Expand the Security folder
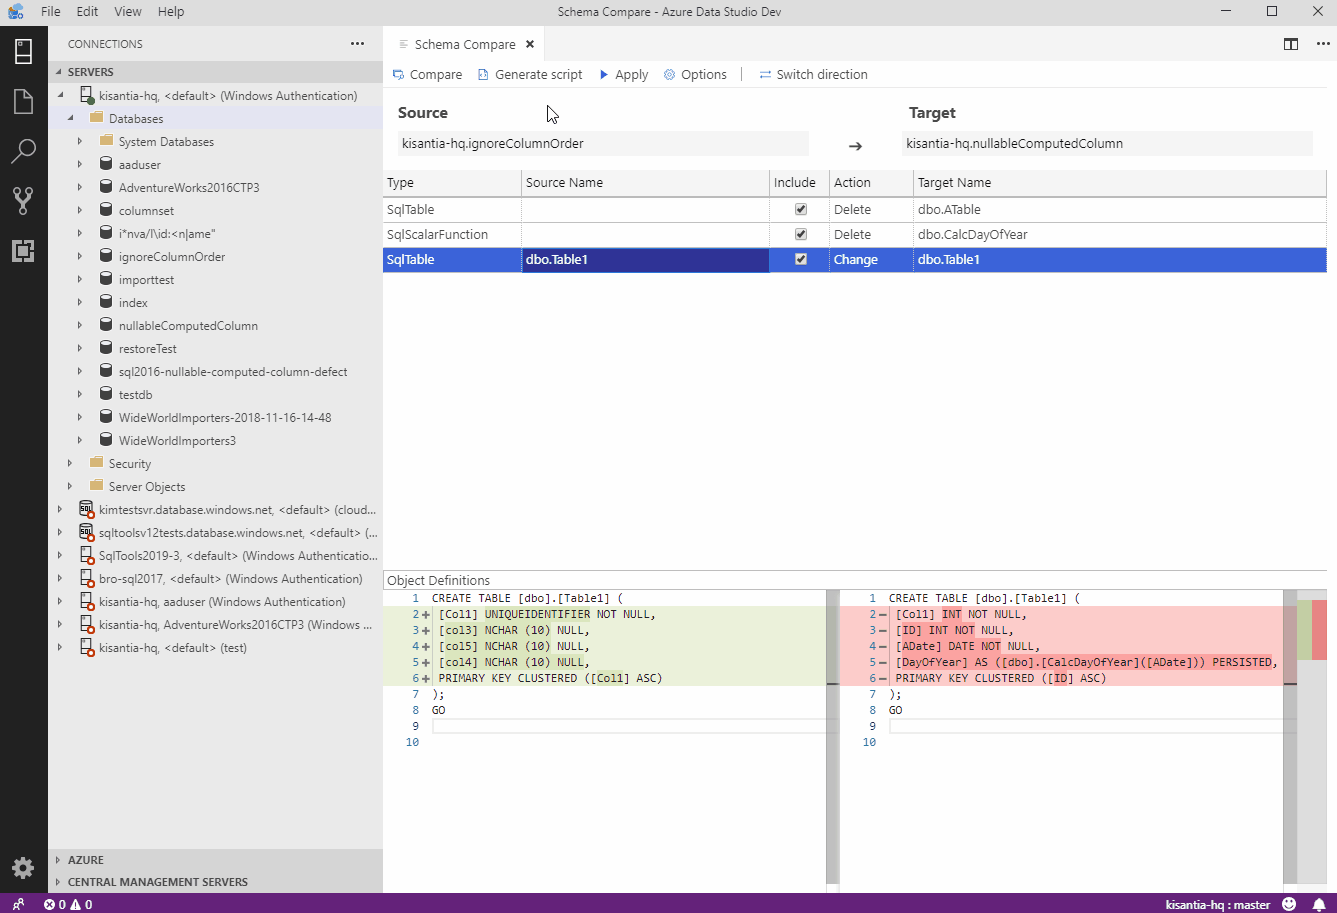 click(70, 464)
